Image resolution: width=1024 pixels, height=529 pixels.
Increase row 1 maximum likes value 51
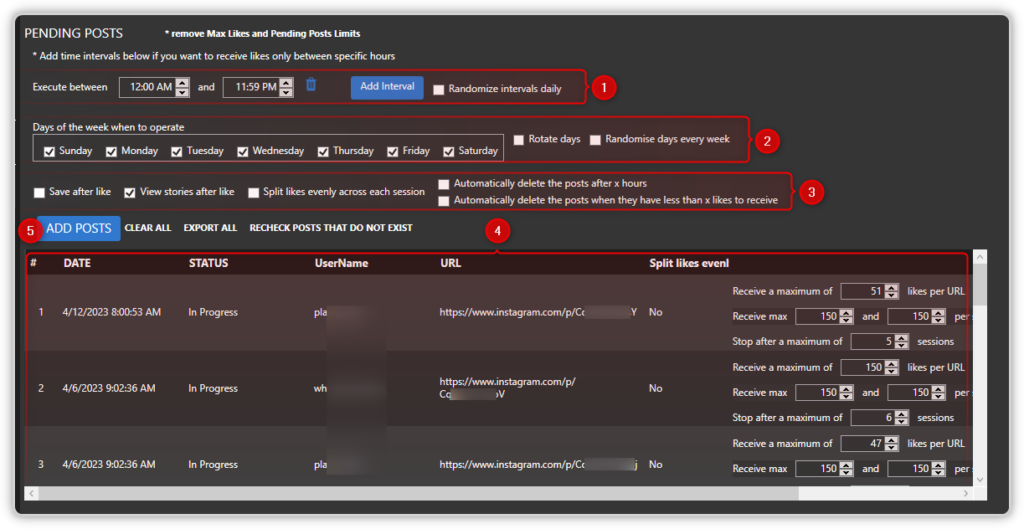[892, 287]
